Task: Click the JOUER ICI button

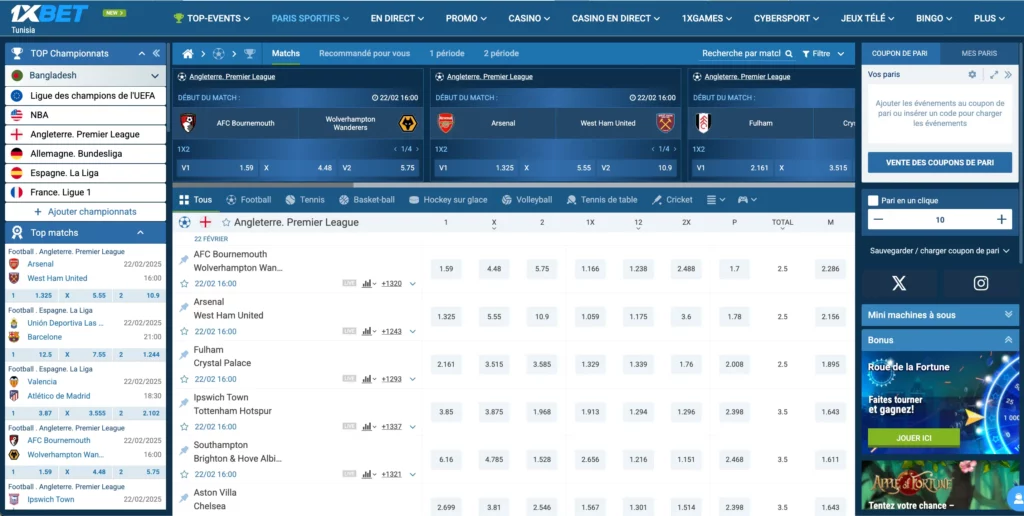Action: [x=914, y=438]
